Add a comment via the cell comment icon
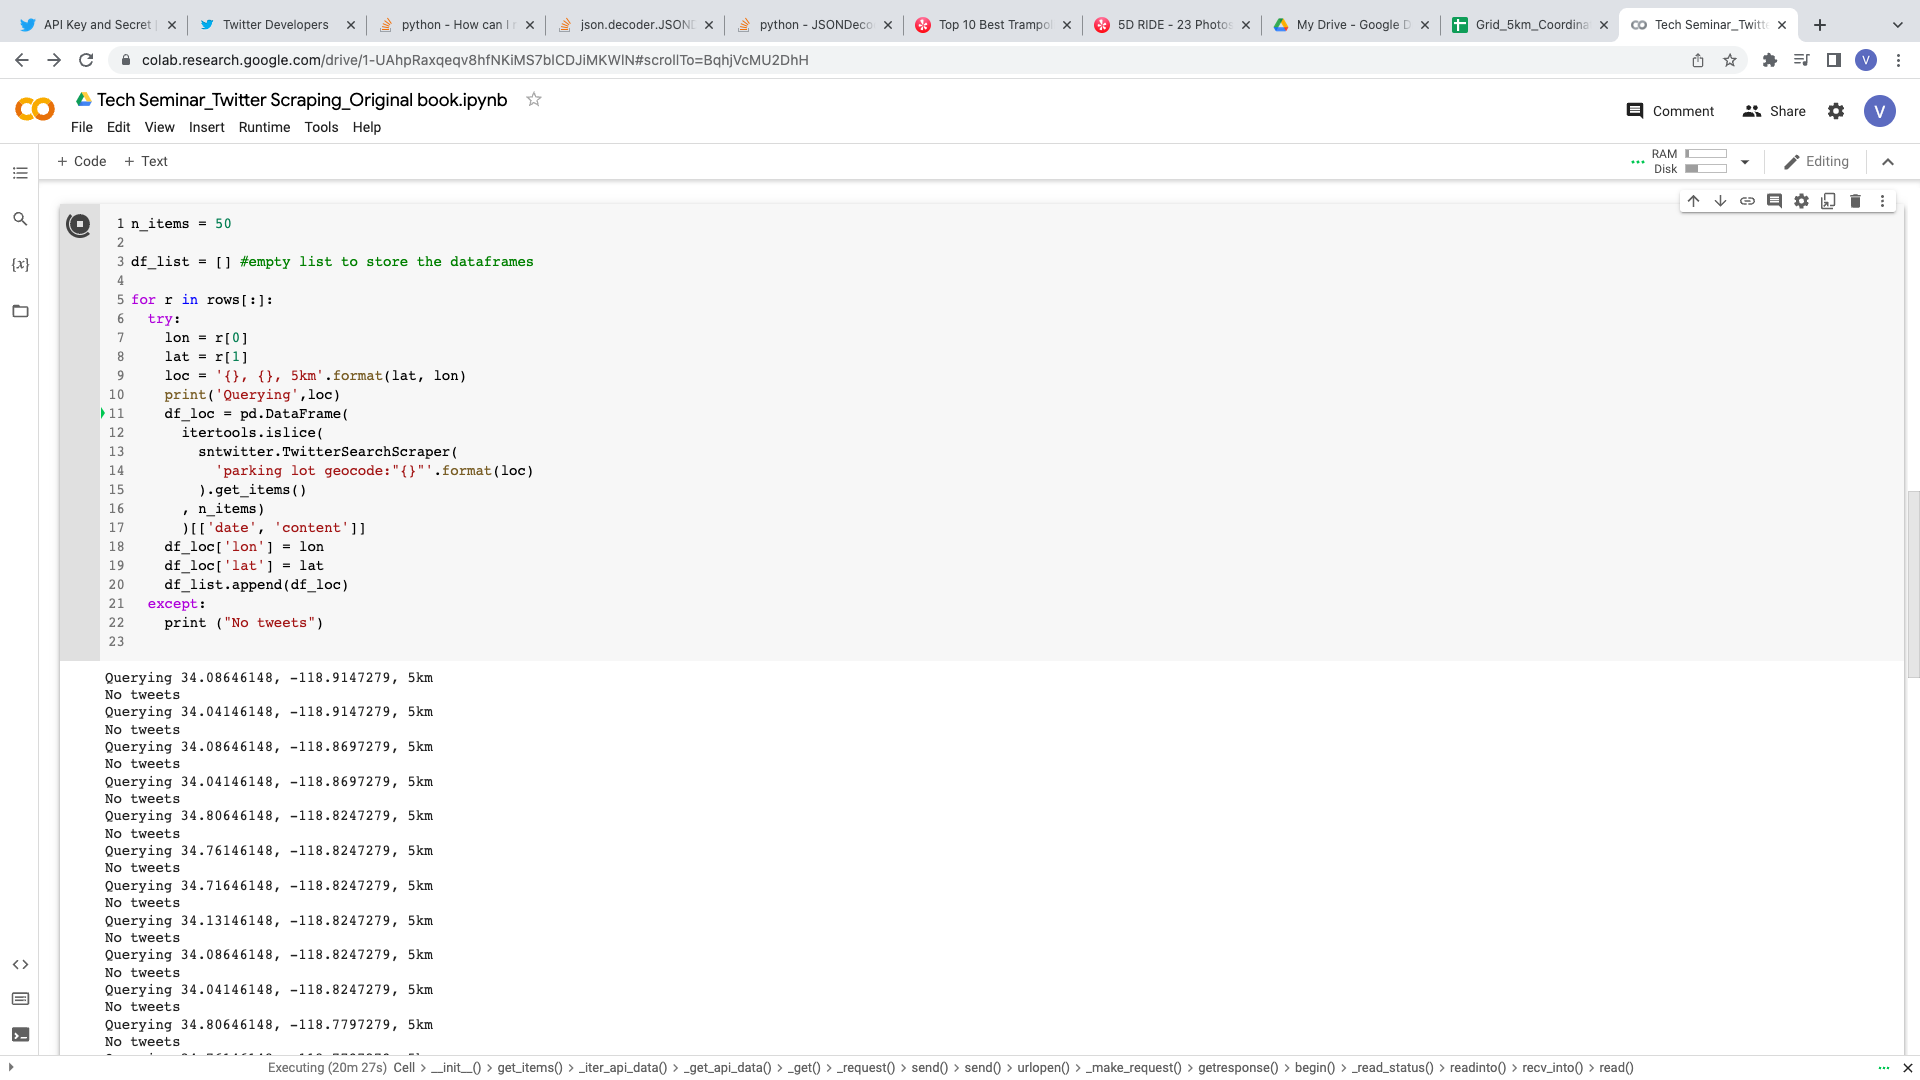This screenshot has height=1080, width=1920. point(1774,200)
